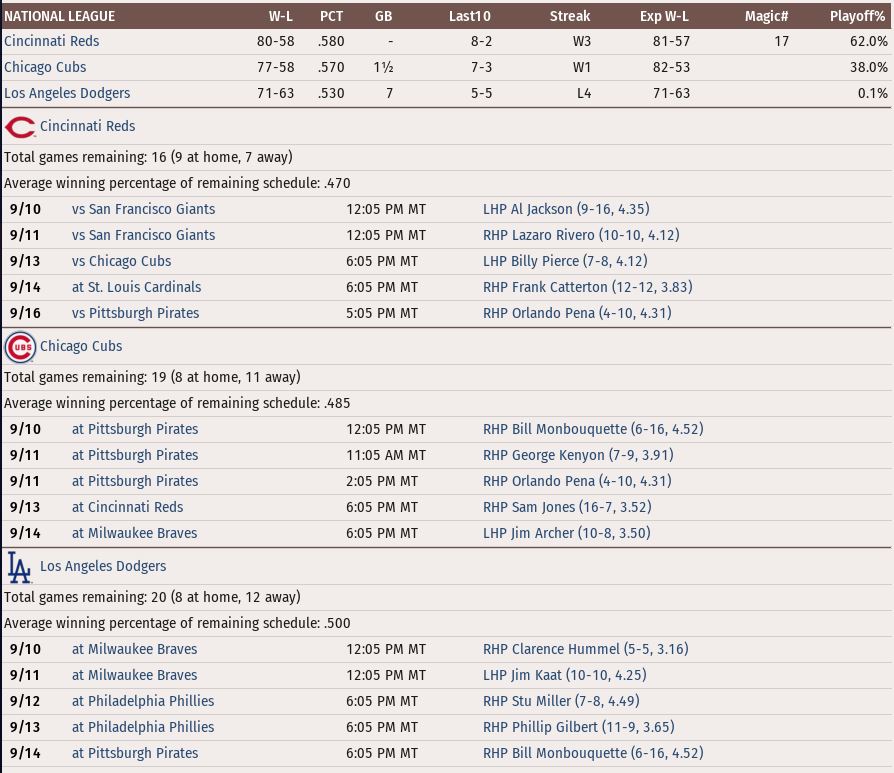View pitcher LHP Jim Archer
Viewport: 894px width, 773px height.
[x=567, y=533]
